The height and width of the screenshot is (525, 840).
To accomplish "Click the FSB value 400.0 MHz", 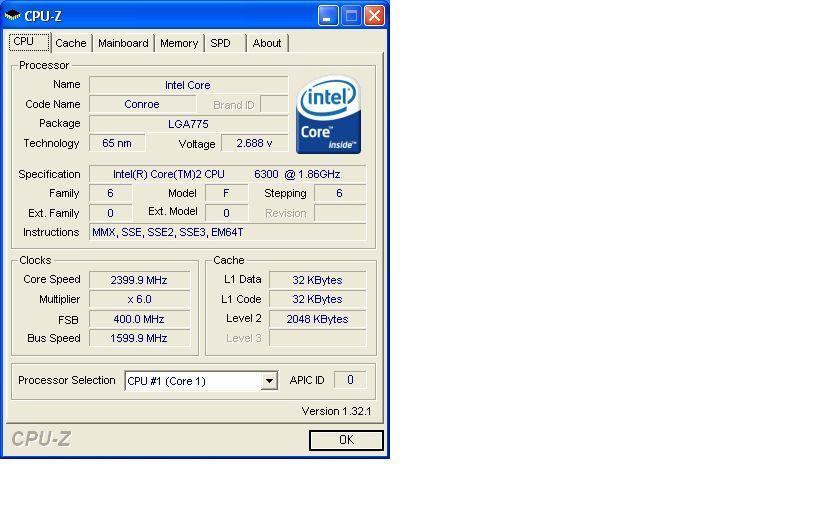I will coord(139,319).
